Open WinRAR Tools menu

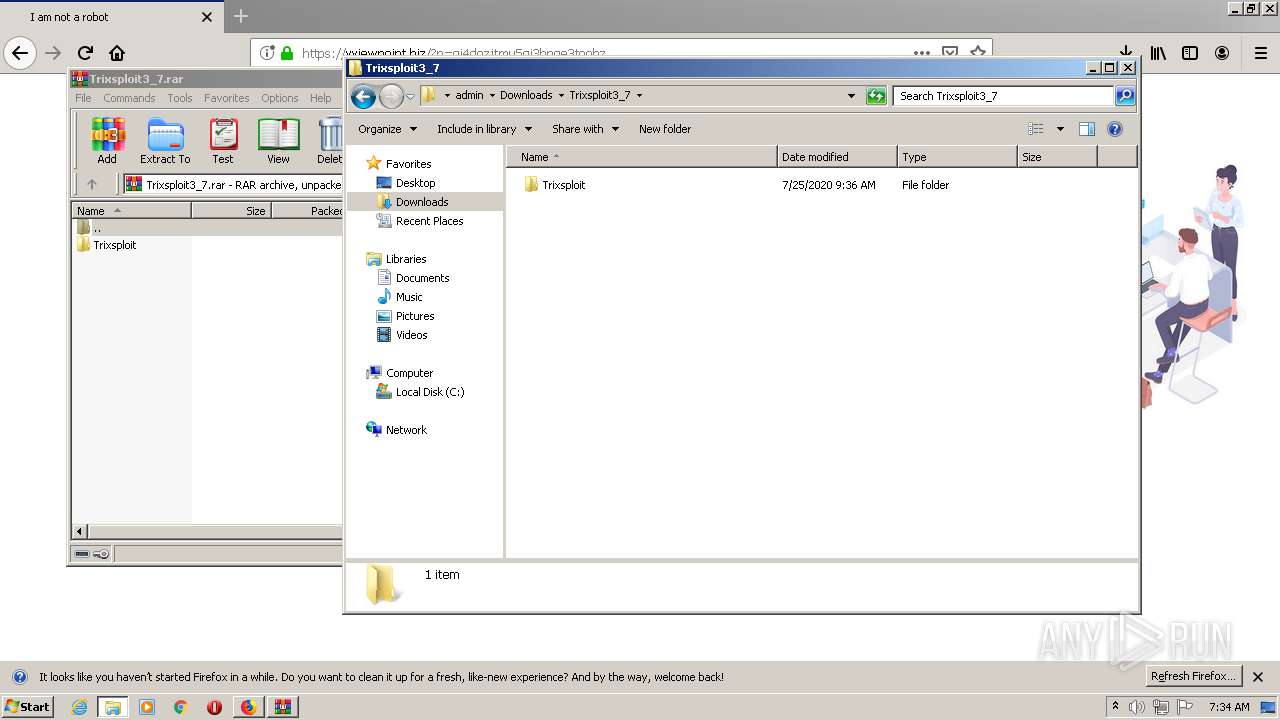[180, 98]
